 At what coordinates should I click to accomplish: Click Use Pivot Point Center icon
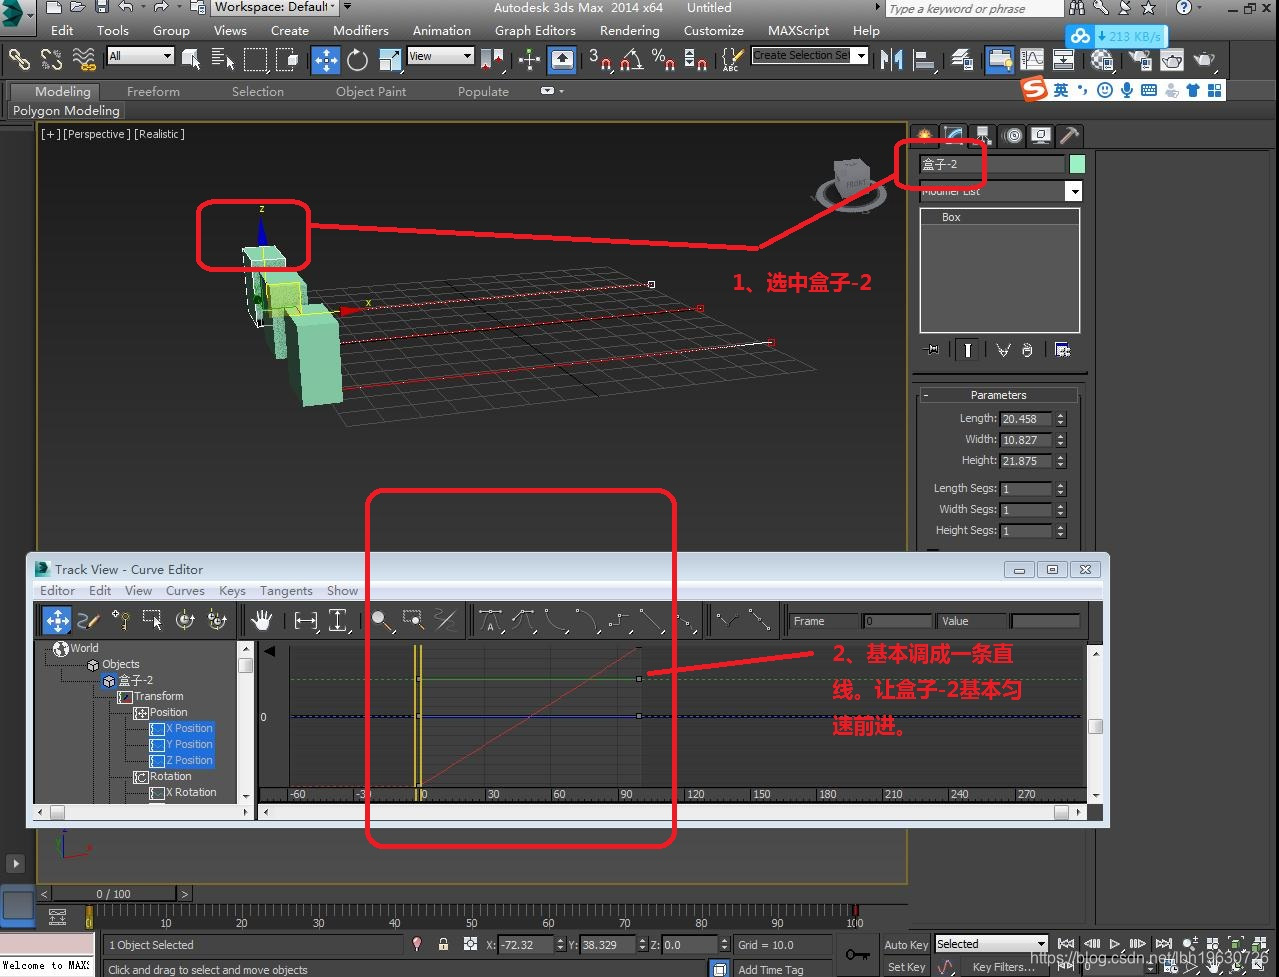tap(493, 60)
